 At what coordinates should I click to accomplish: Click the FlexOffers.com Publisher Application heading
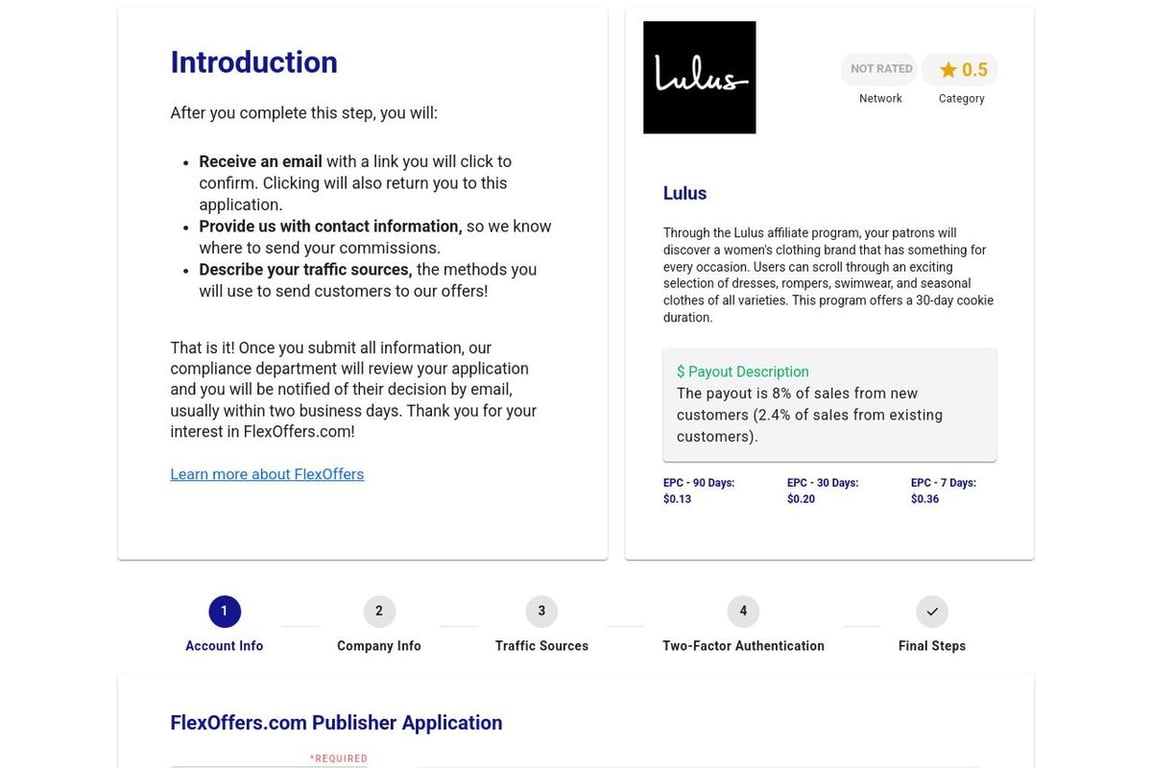click(336, 722)
